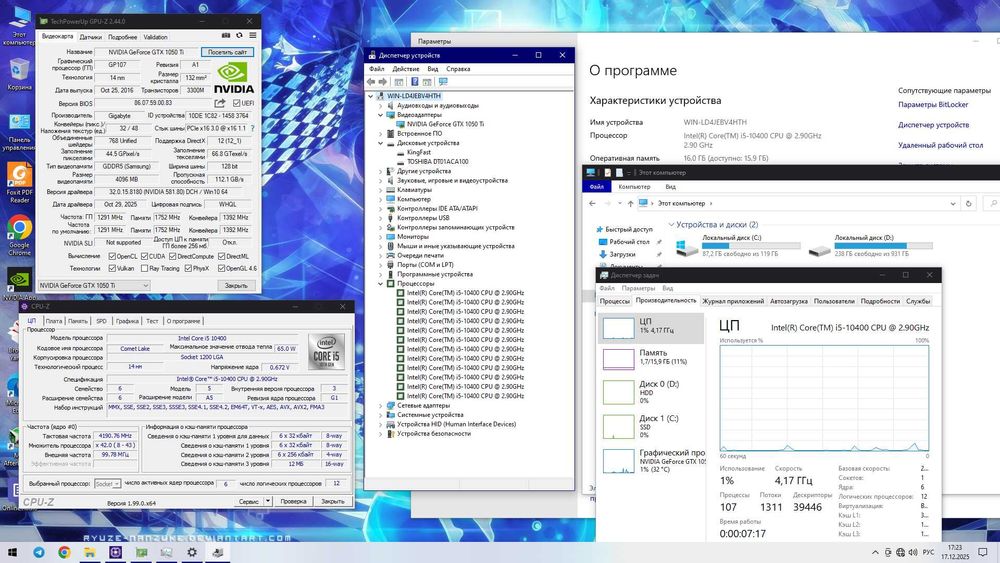Open the GPU-Z hamburger menu
1000x563 pixels.
253,36
